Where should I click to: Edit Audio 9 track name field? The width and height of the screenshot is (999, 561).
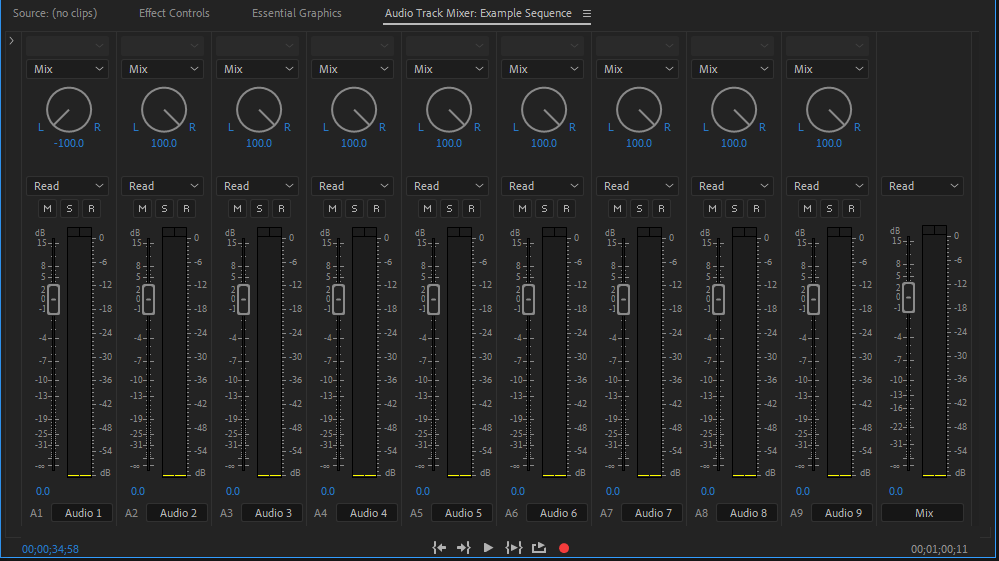(842, 513)
